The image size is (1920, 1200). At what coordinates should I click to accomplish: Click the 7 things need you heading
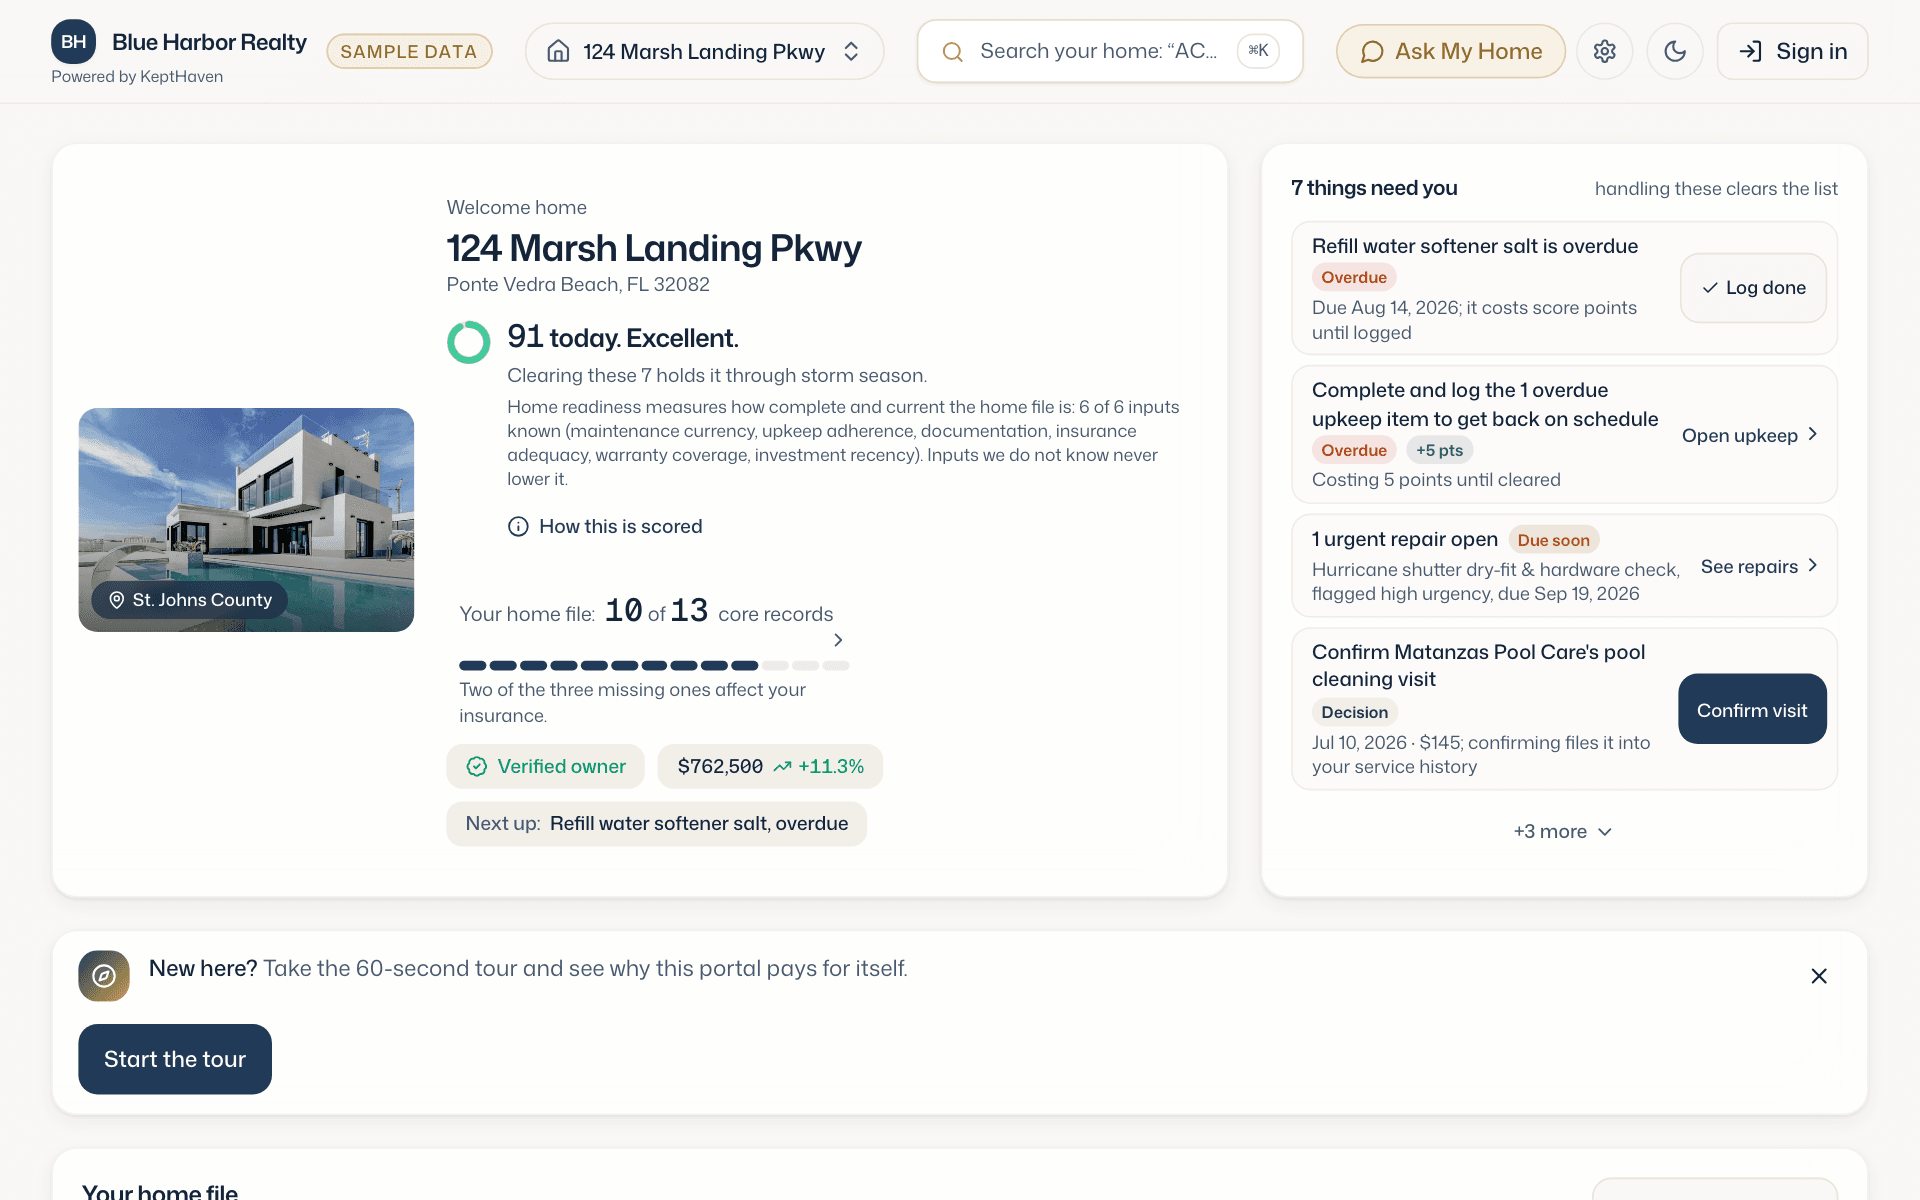click(x=1374, y=188)
